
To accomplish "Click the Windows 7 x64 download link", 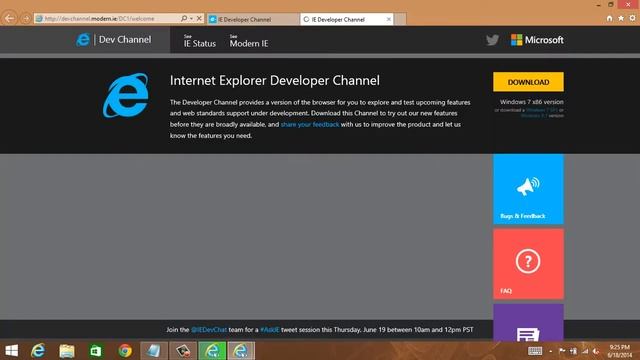I will pos(542,110).
